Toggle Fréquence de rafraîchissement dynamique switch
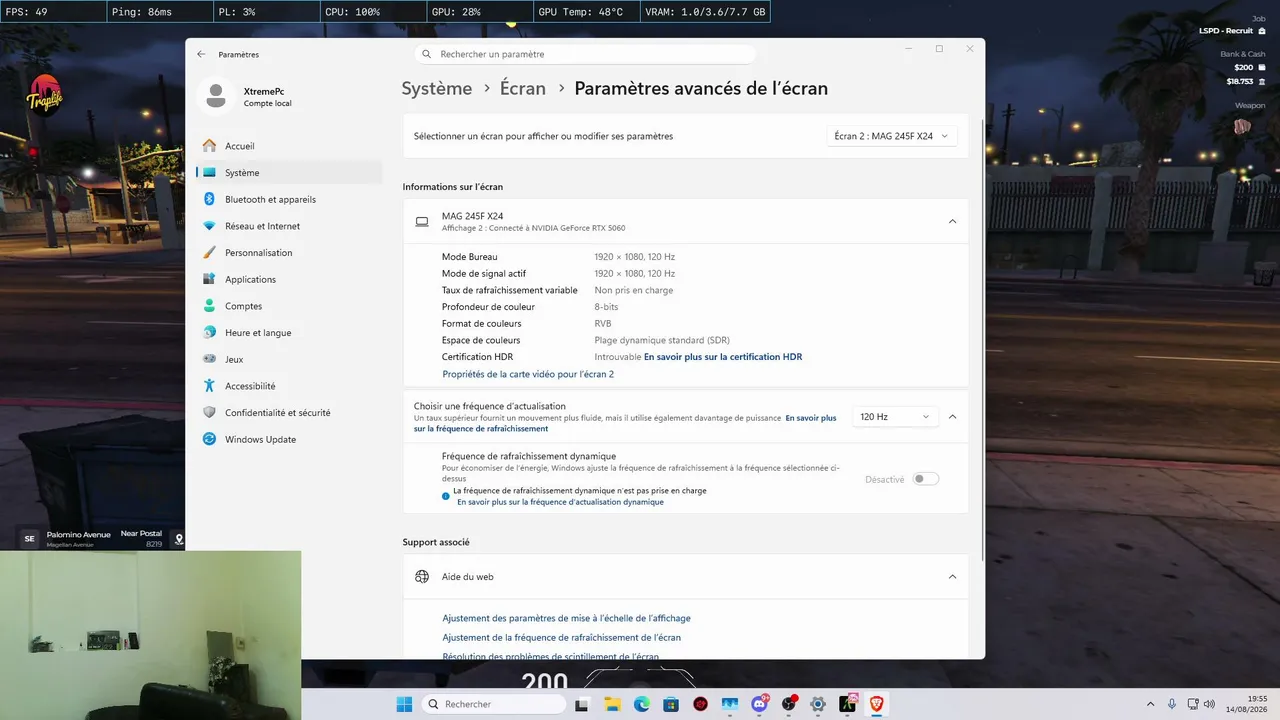The height and width of the screenshot is (720, 1280). point(926,479)
